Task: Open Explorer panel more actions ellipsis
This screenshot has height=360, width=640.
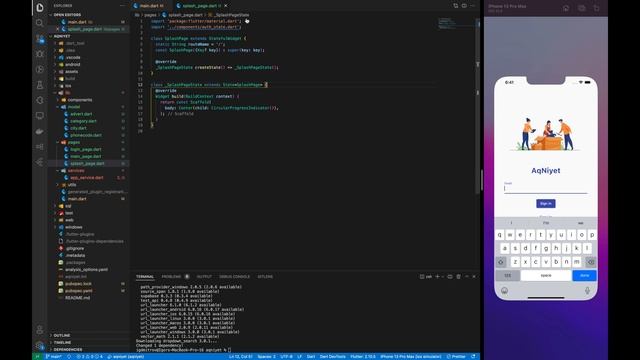Action: 122,6
